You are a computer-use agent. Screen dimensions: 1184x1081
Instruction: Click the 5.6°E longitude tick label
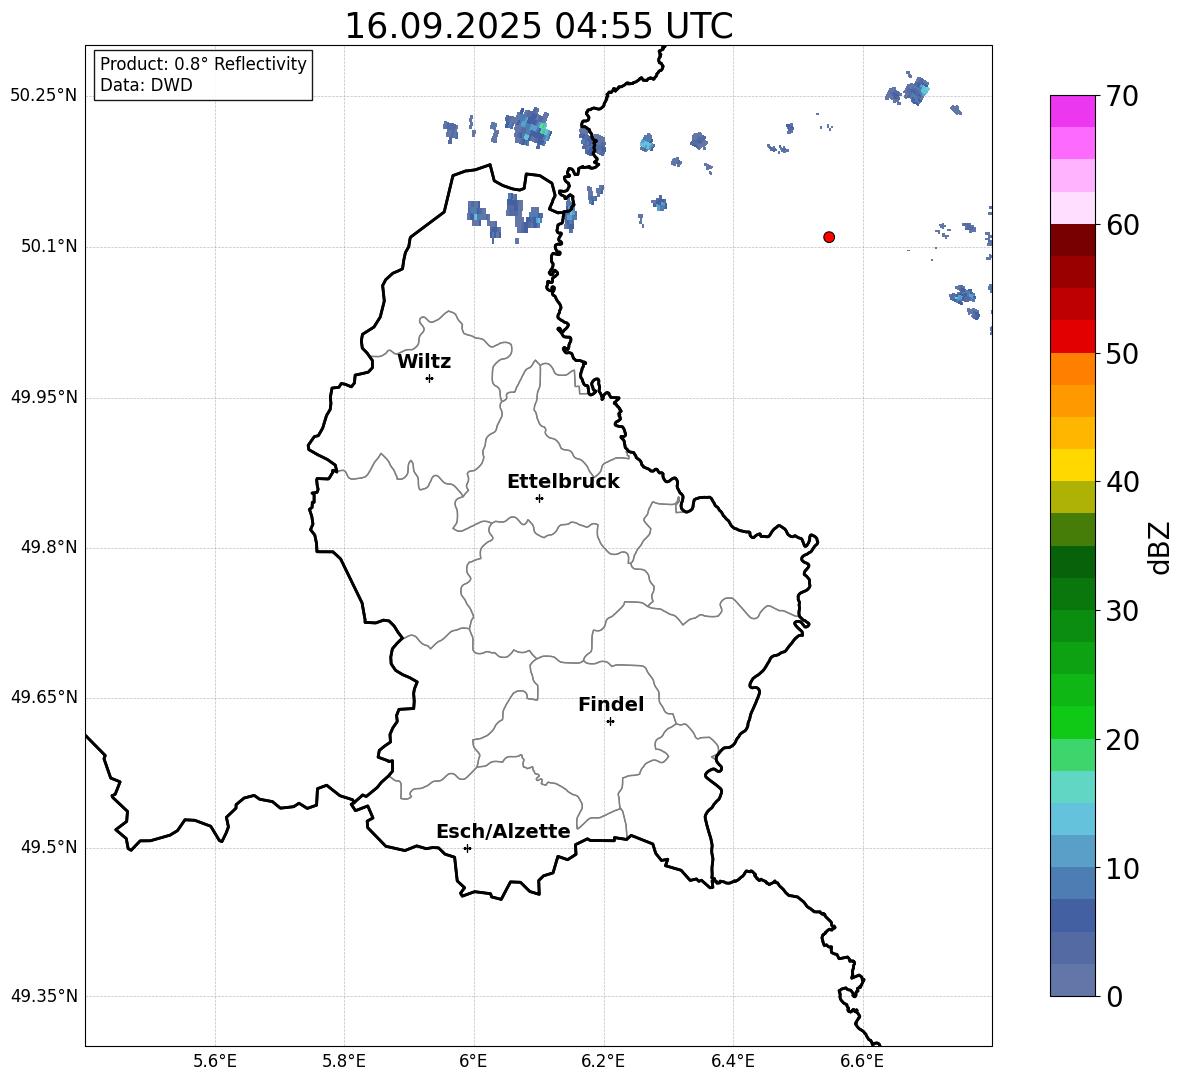215,1061
